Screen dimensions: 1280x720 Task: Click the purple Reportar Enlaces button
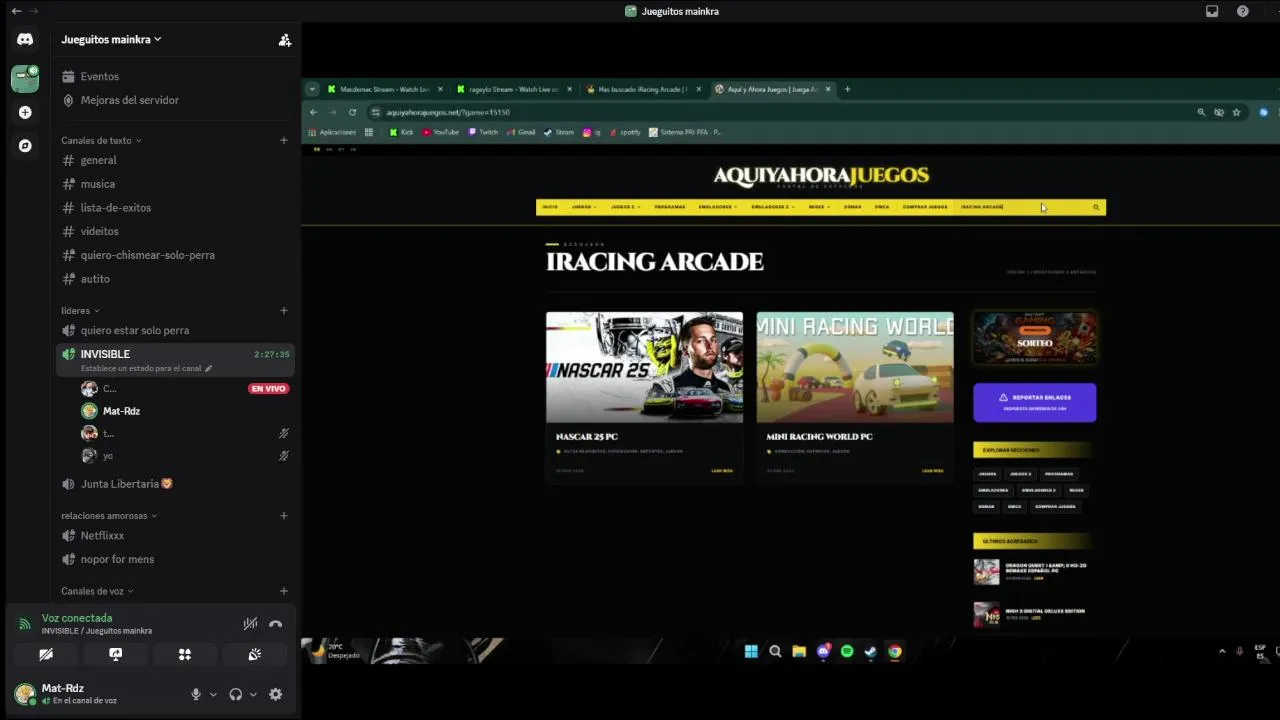tap(1034, 402)
